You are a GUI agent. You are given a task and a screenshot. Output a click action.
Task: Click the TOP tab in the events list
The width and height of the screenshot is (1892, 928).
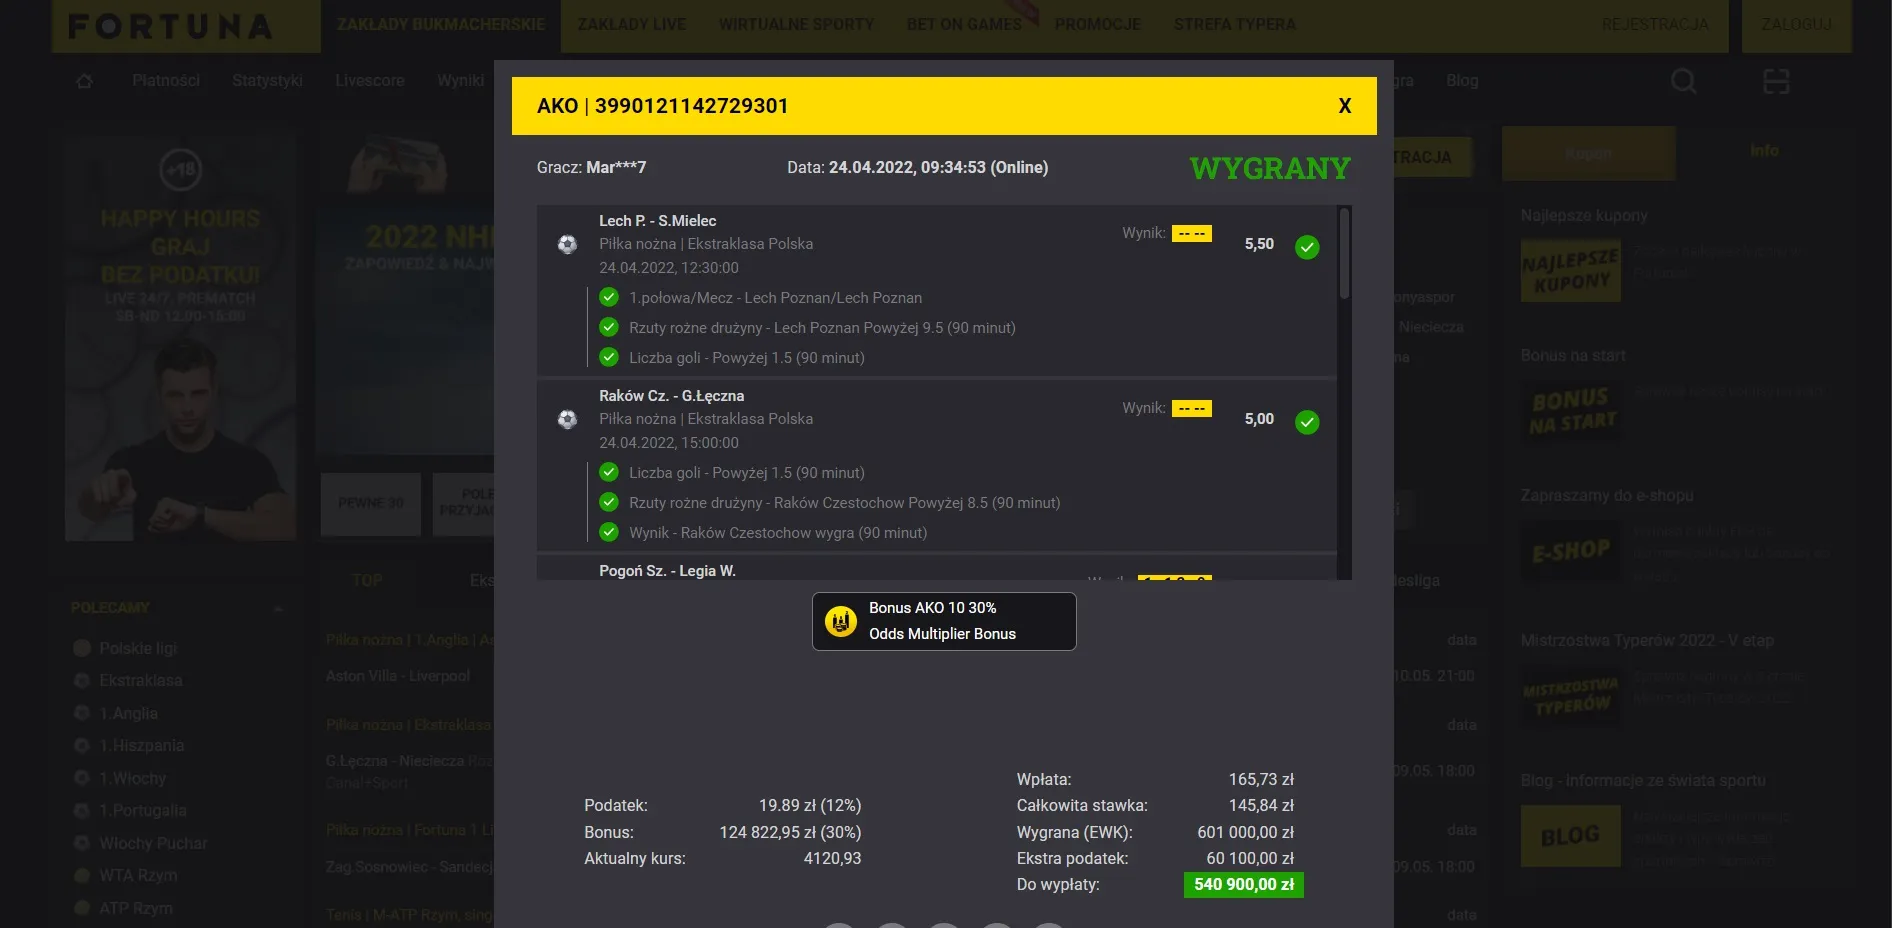(367, 580)
